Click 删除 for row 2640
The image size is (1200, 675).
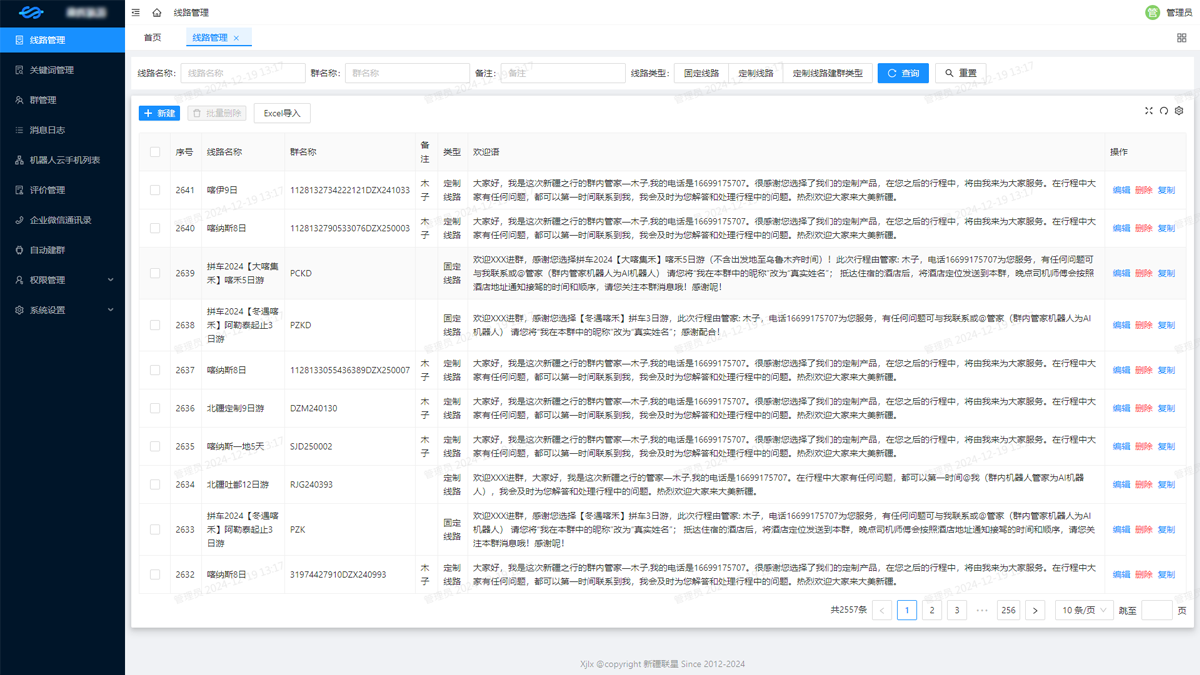pos(1144,228)
